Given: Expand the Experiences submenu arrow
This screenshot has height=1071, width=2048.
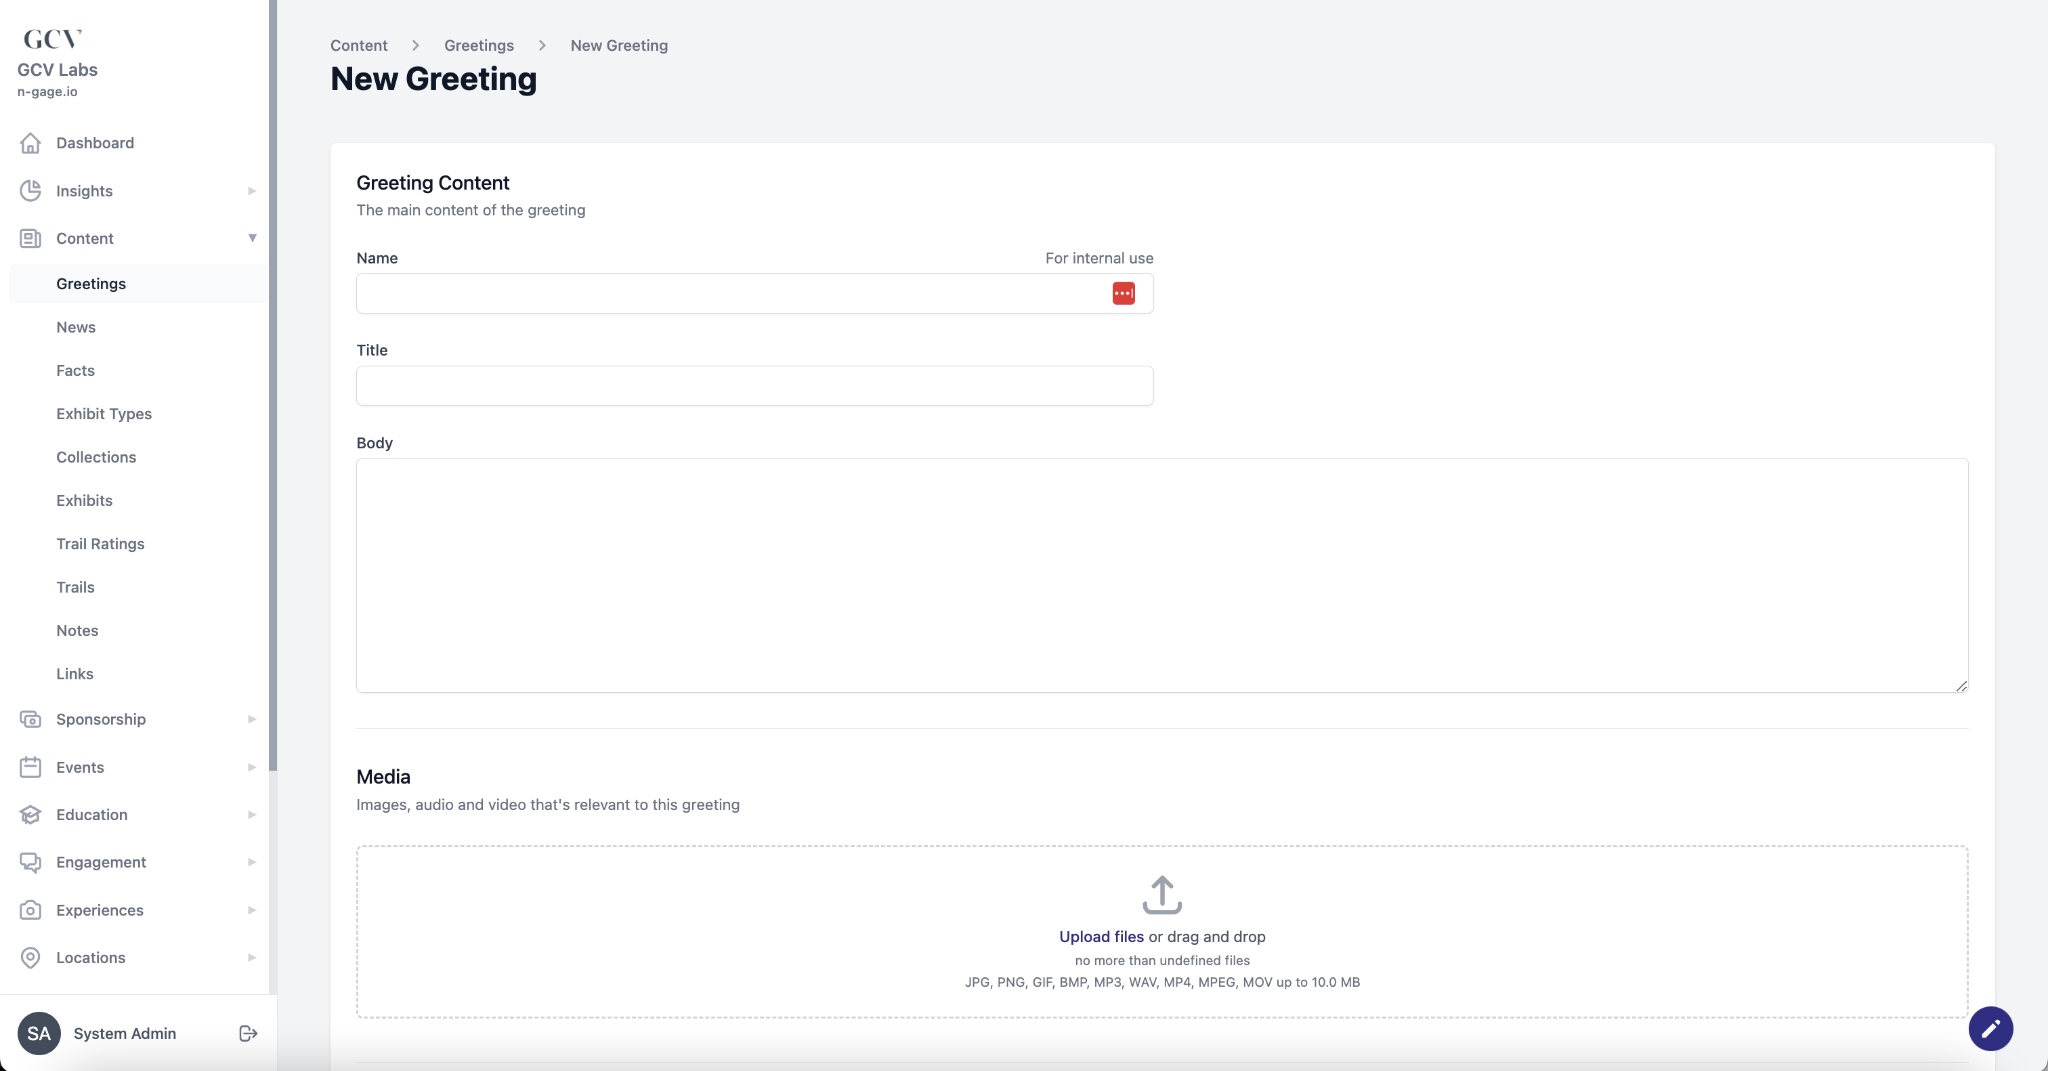Looking at the screenshot, I should point(252,910).
